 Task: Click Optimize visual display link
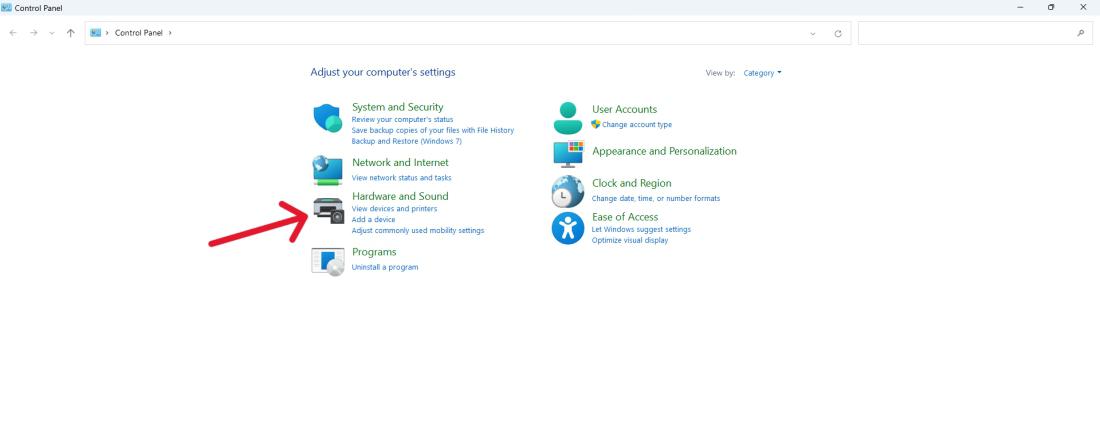(630, 241)
